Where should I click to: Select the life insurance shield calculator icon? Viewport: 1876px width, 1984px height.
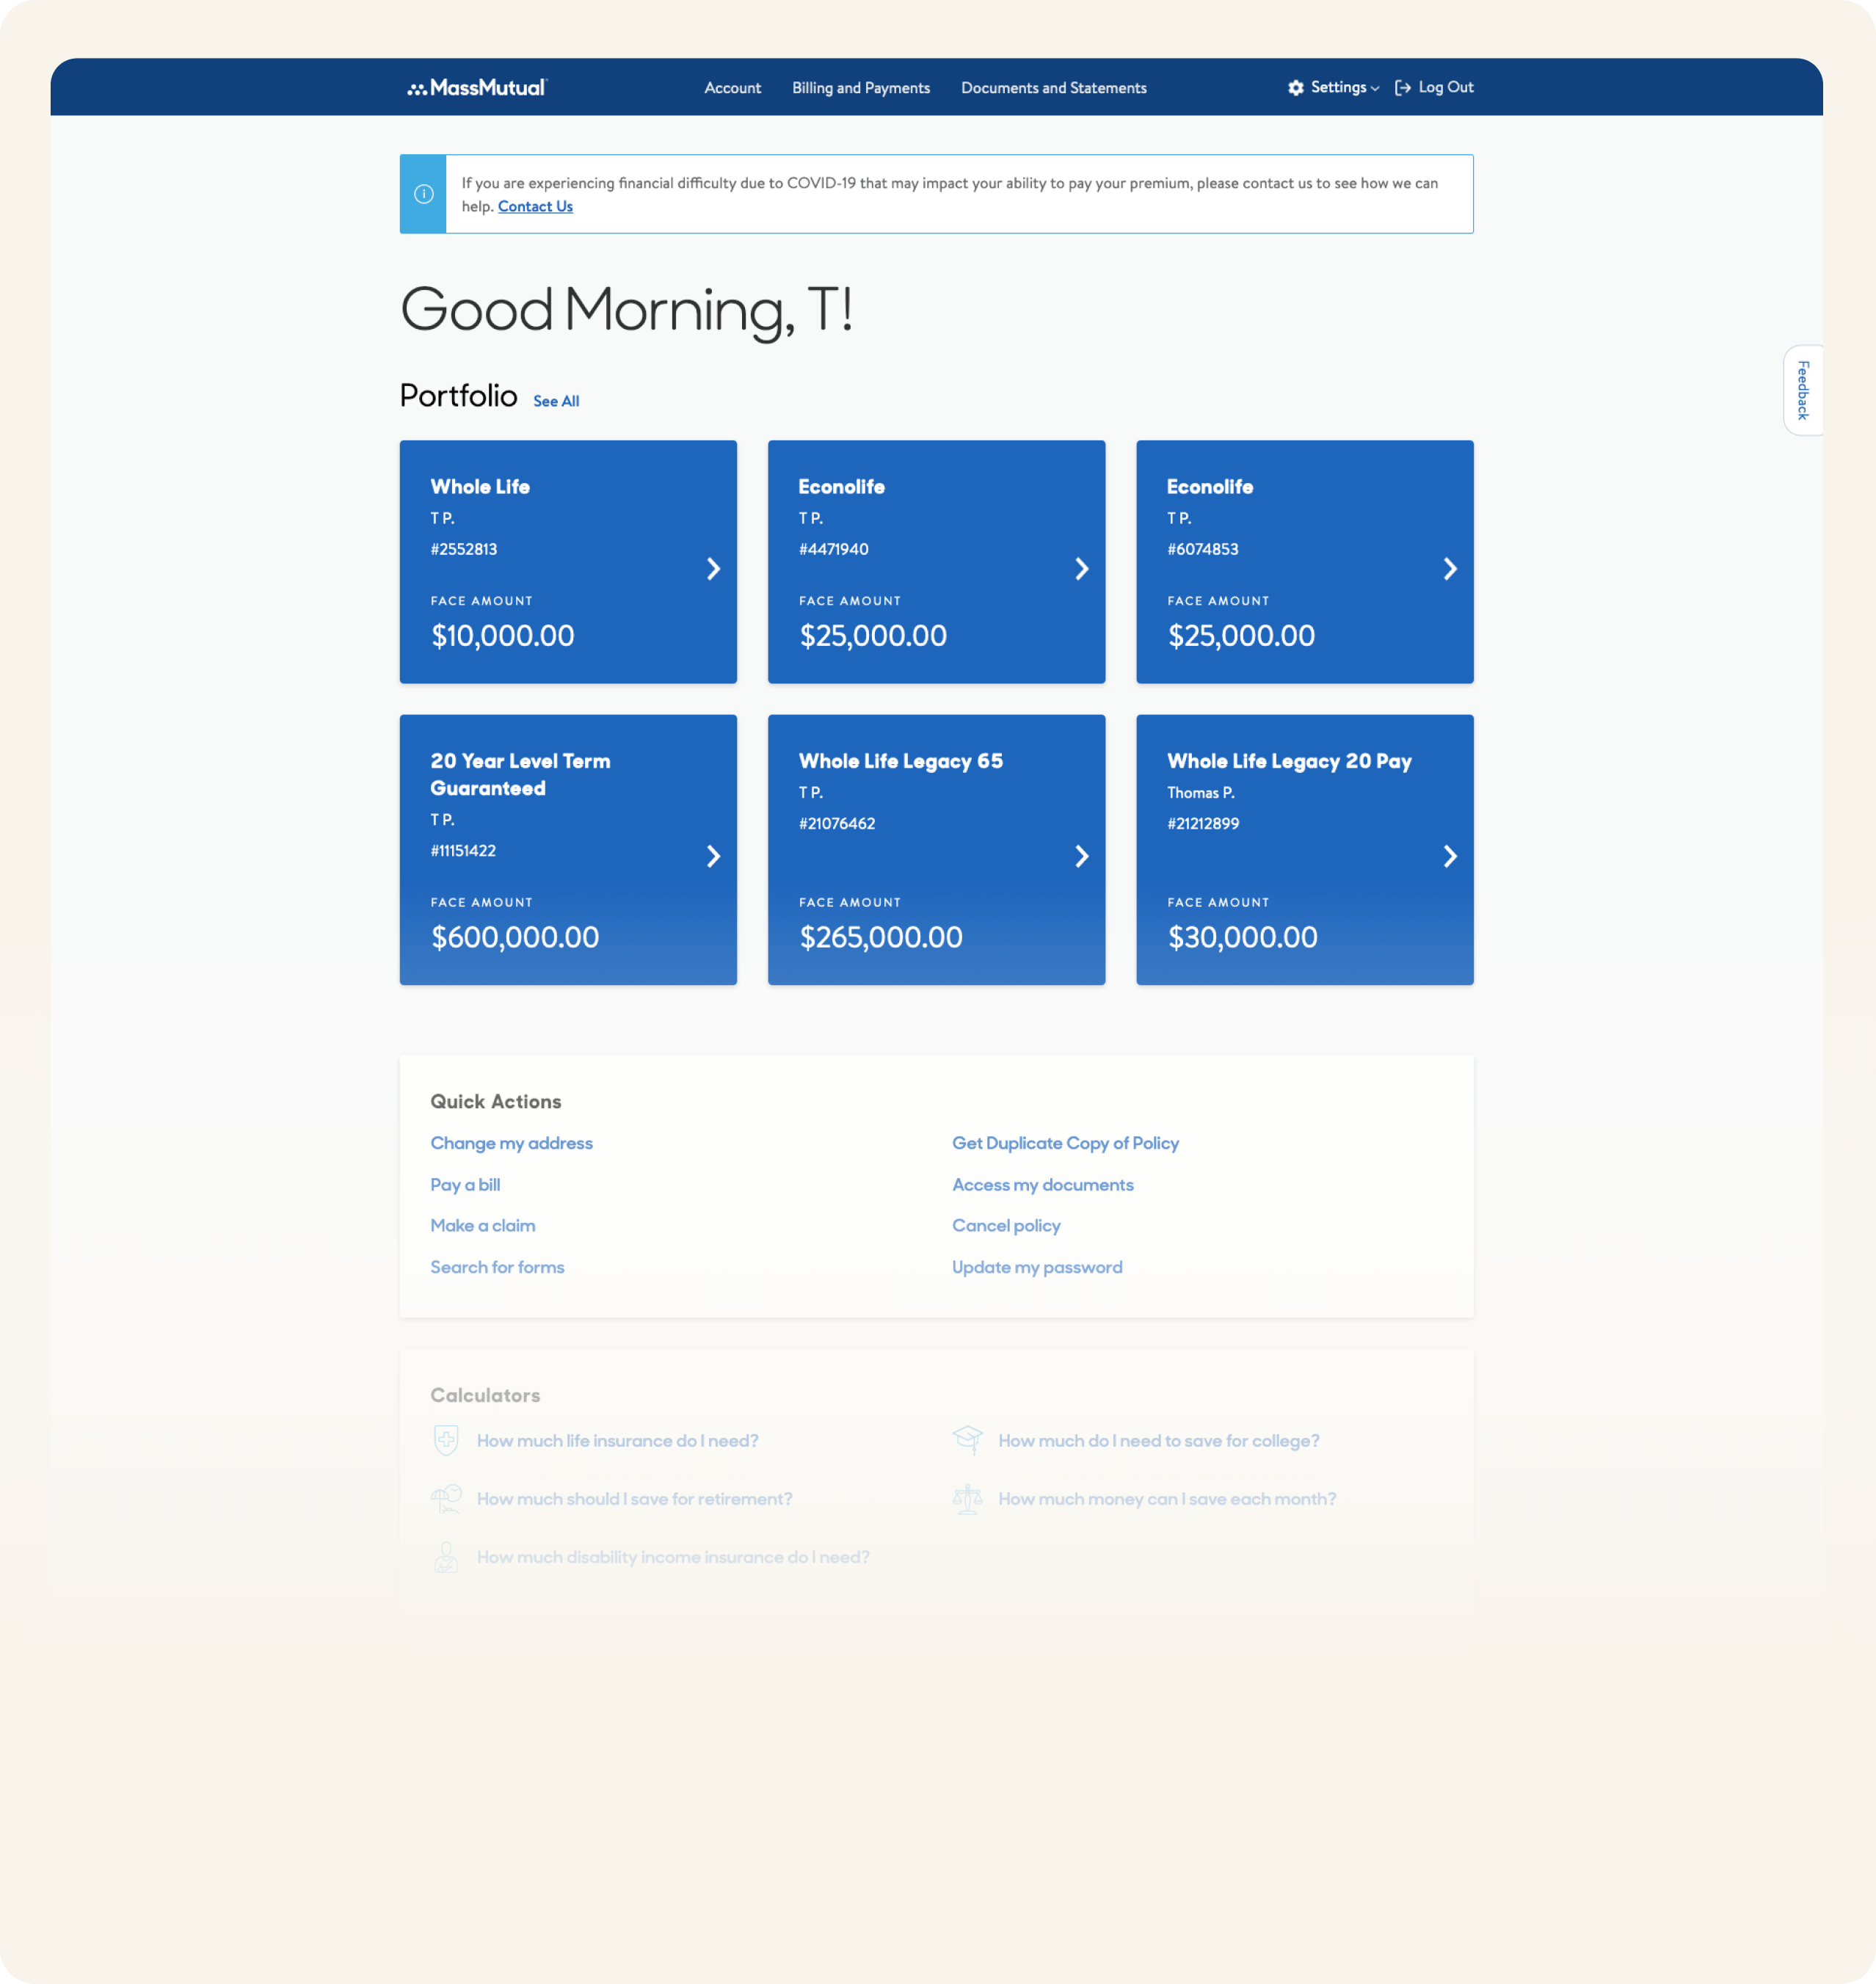(x=446, y=1440)
